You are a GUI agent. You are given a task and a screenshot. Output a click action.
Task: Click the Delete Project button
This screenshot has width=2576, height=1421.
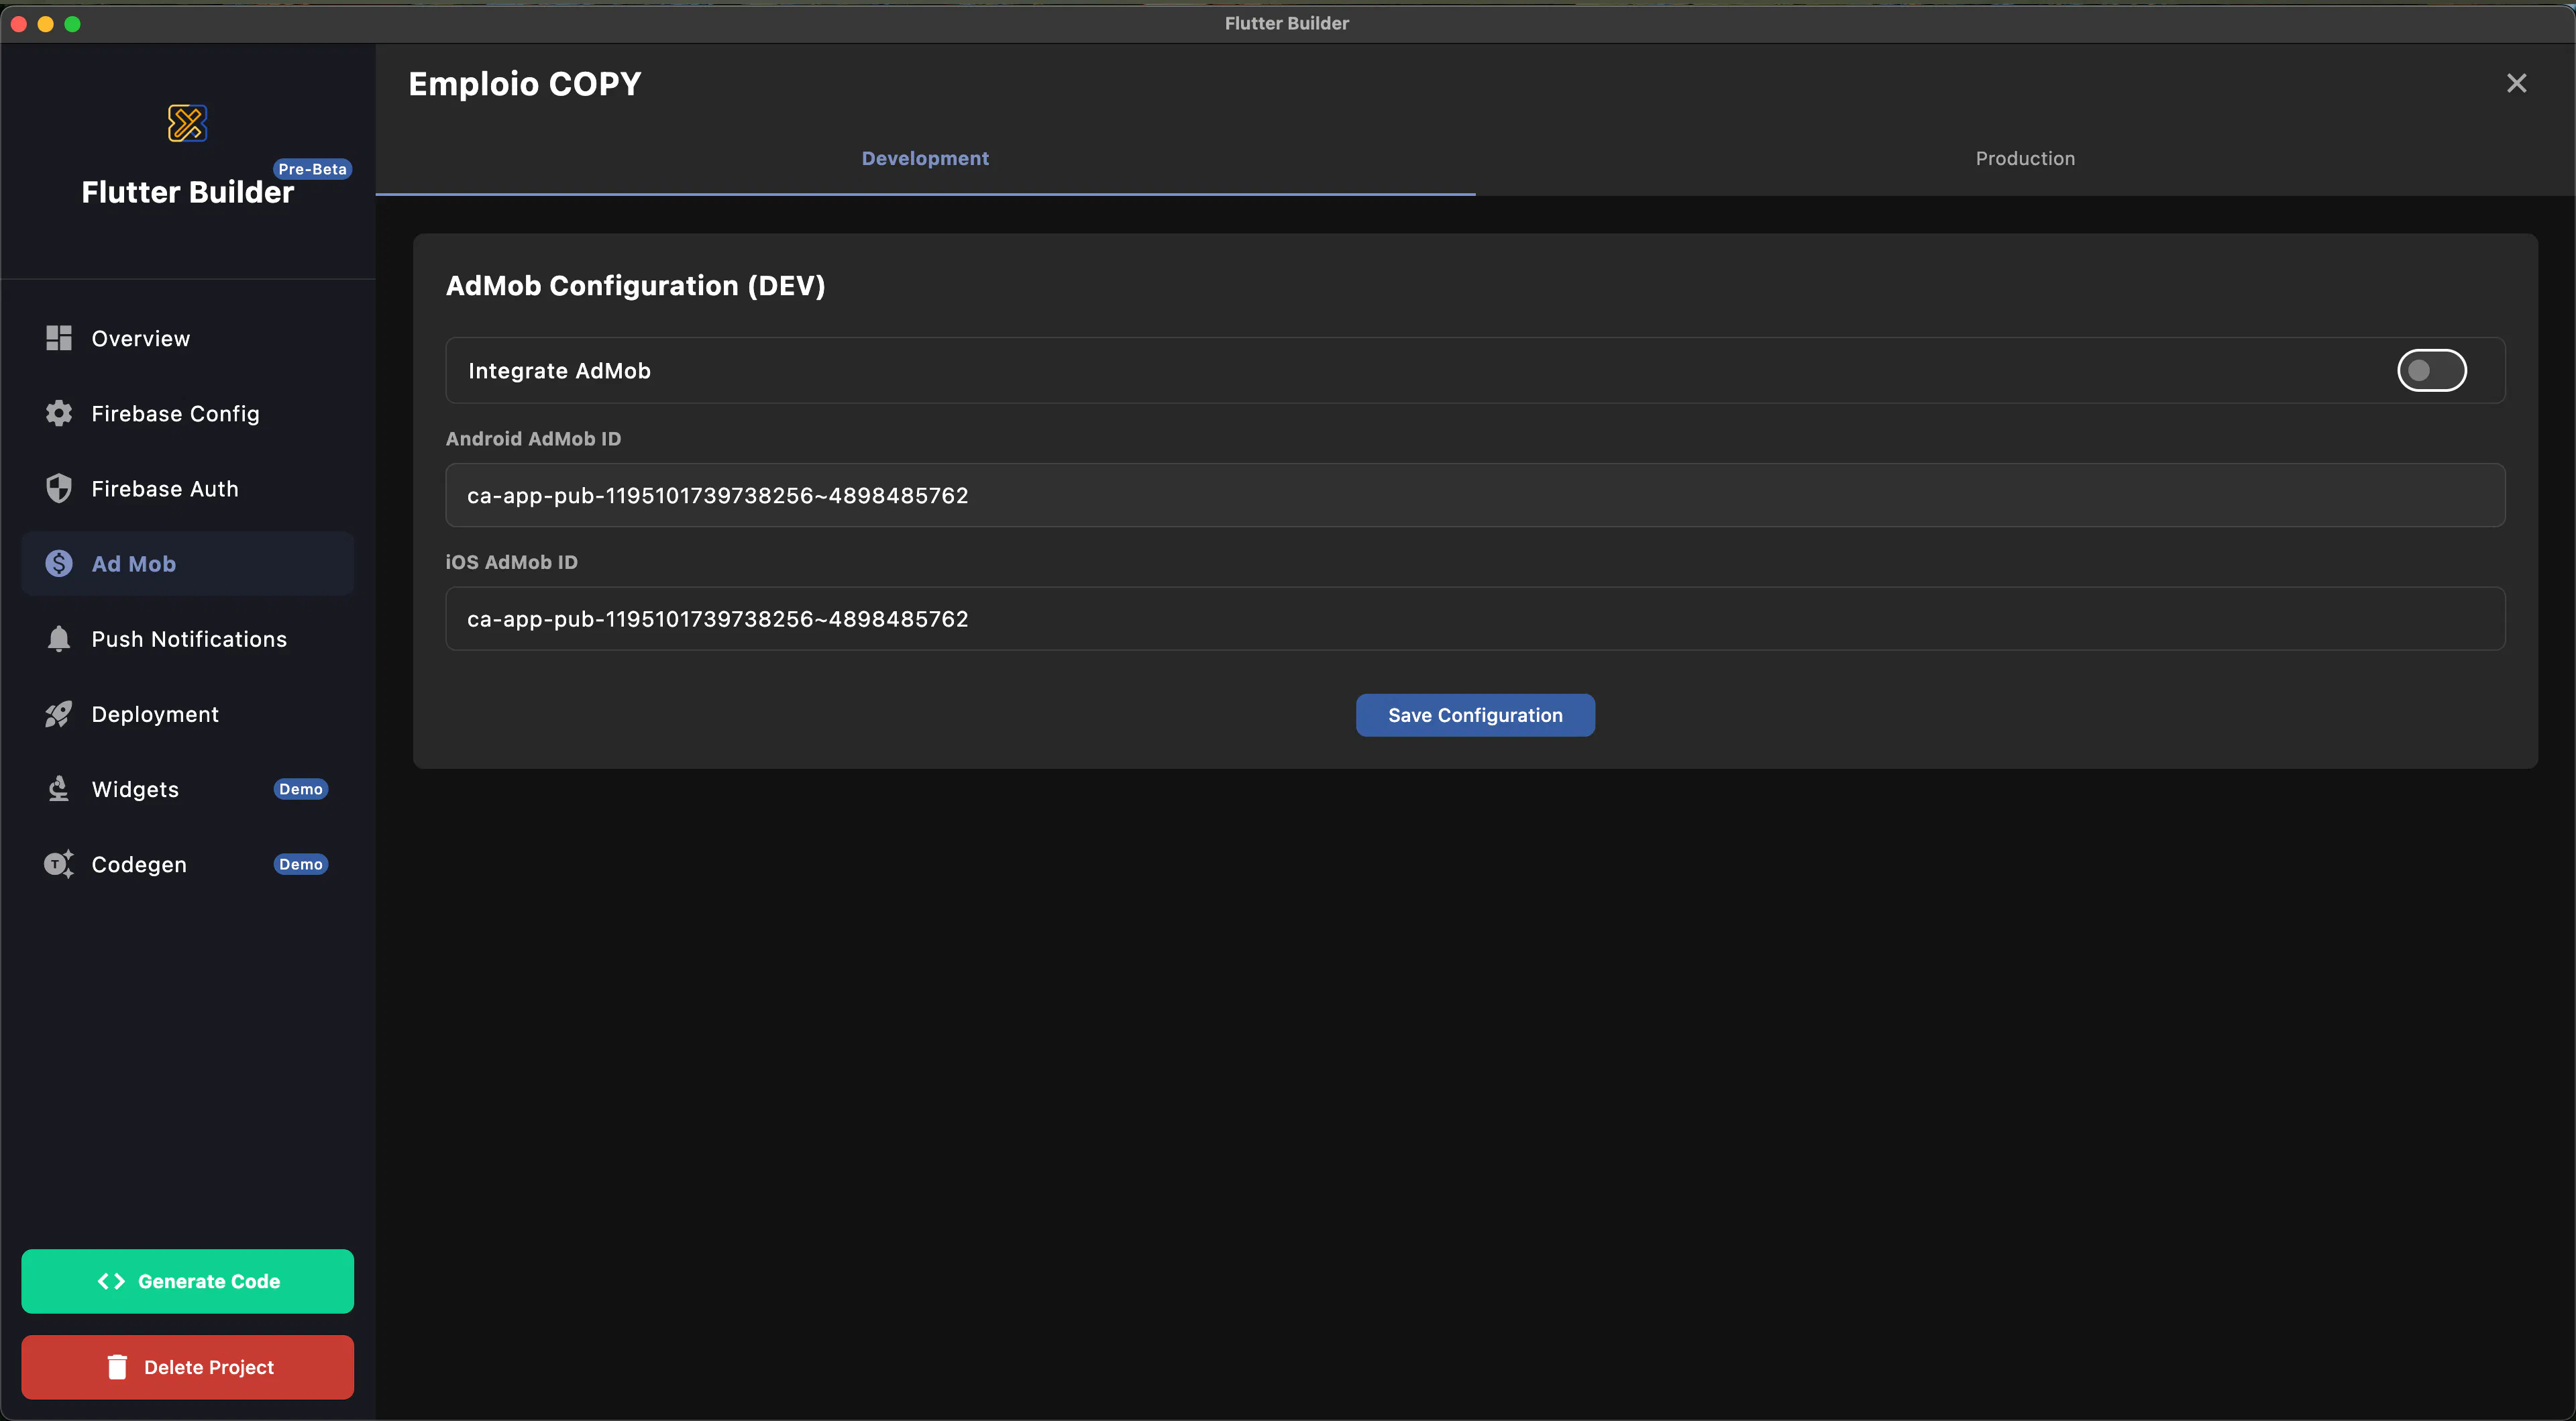(188, 1367)
